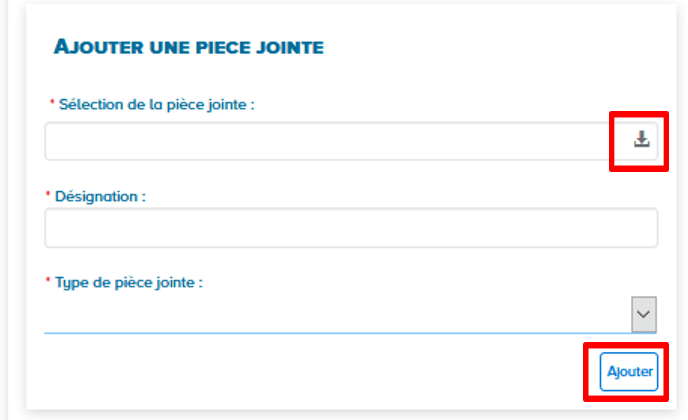
Task: Expand the Type de pièce jointe dropdown
Action: (x=643, y=314)
